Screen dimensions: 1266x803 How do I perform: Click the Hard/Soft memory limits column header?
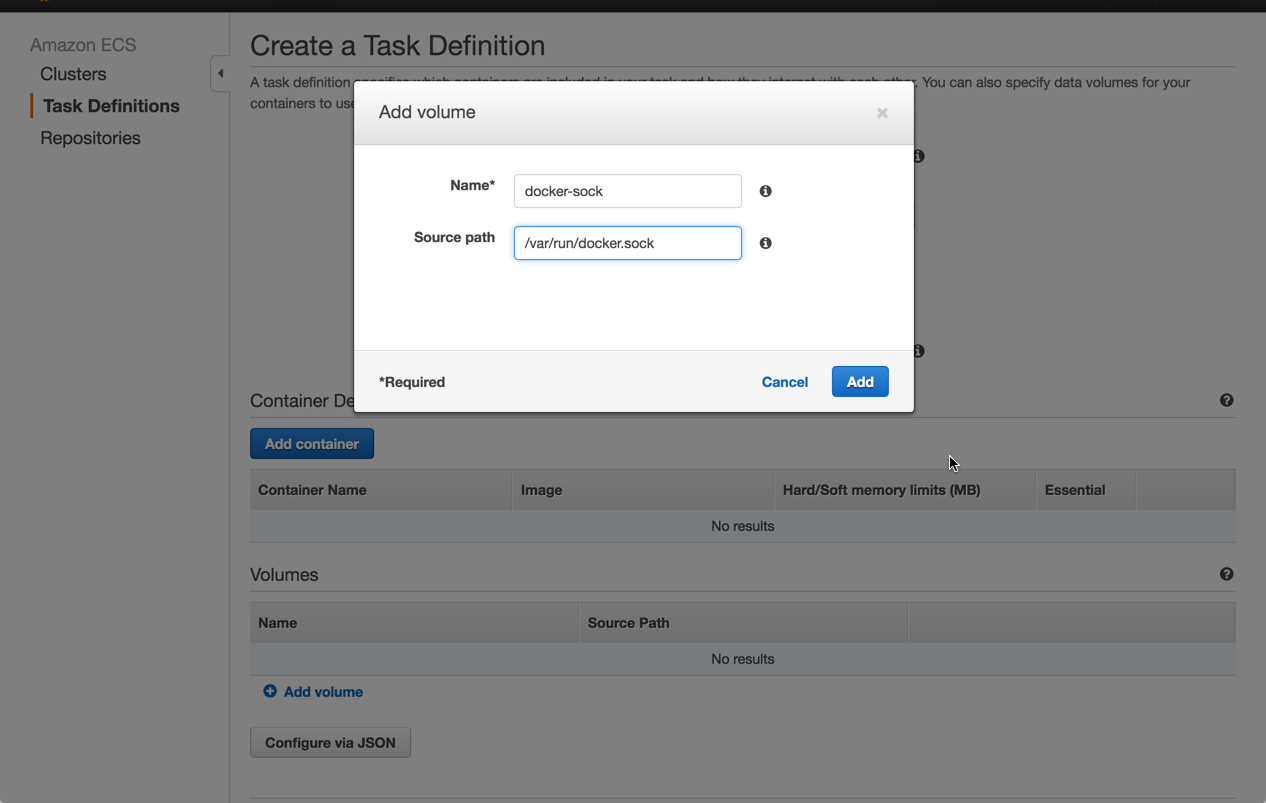click(881, 490)
